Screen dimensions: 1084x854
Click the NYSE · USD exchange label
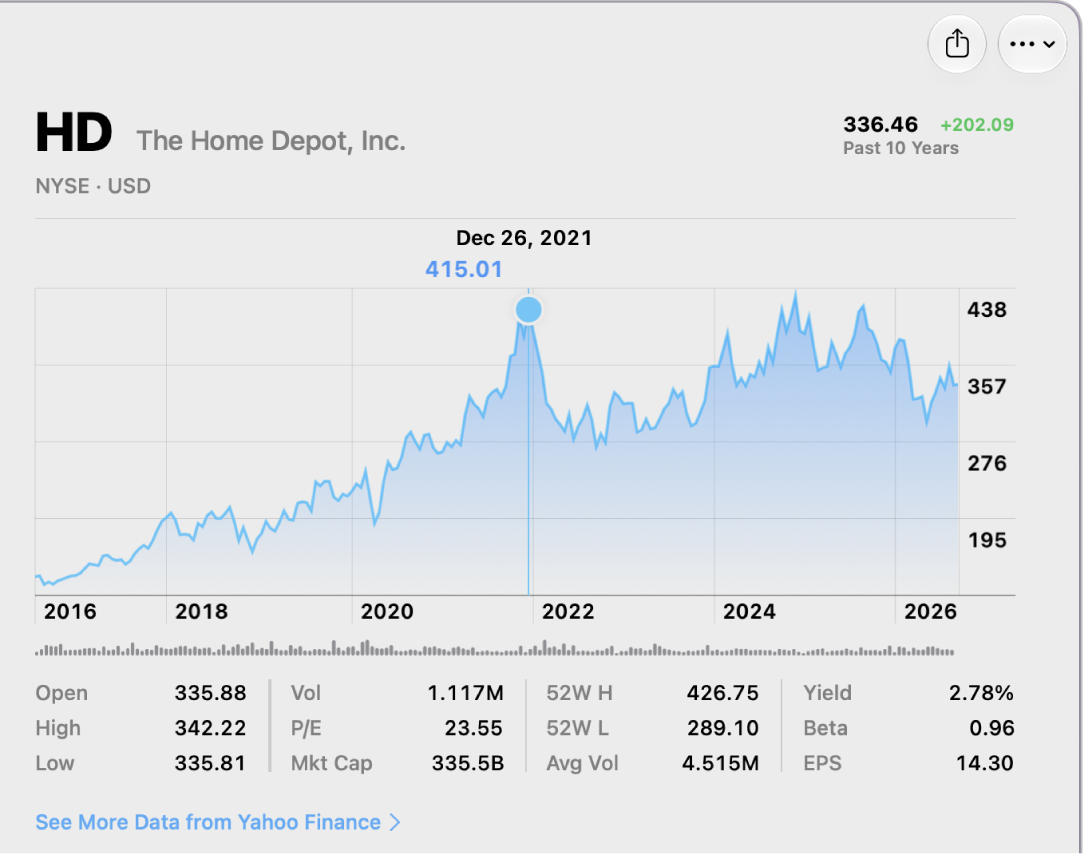point(93,187)
